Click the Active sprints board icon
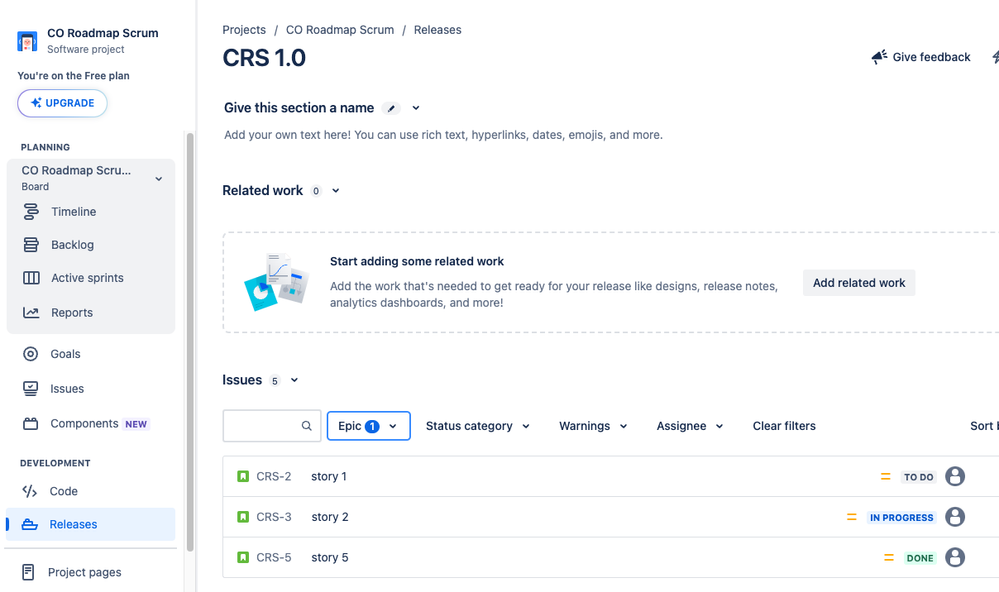This screenshot has height=592, width=999. click(x=31, y=278)
